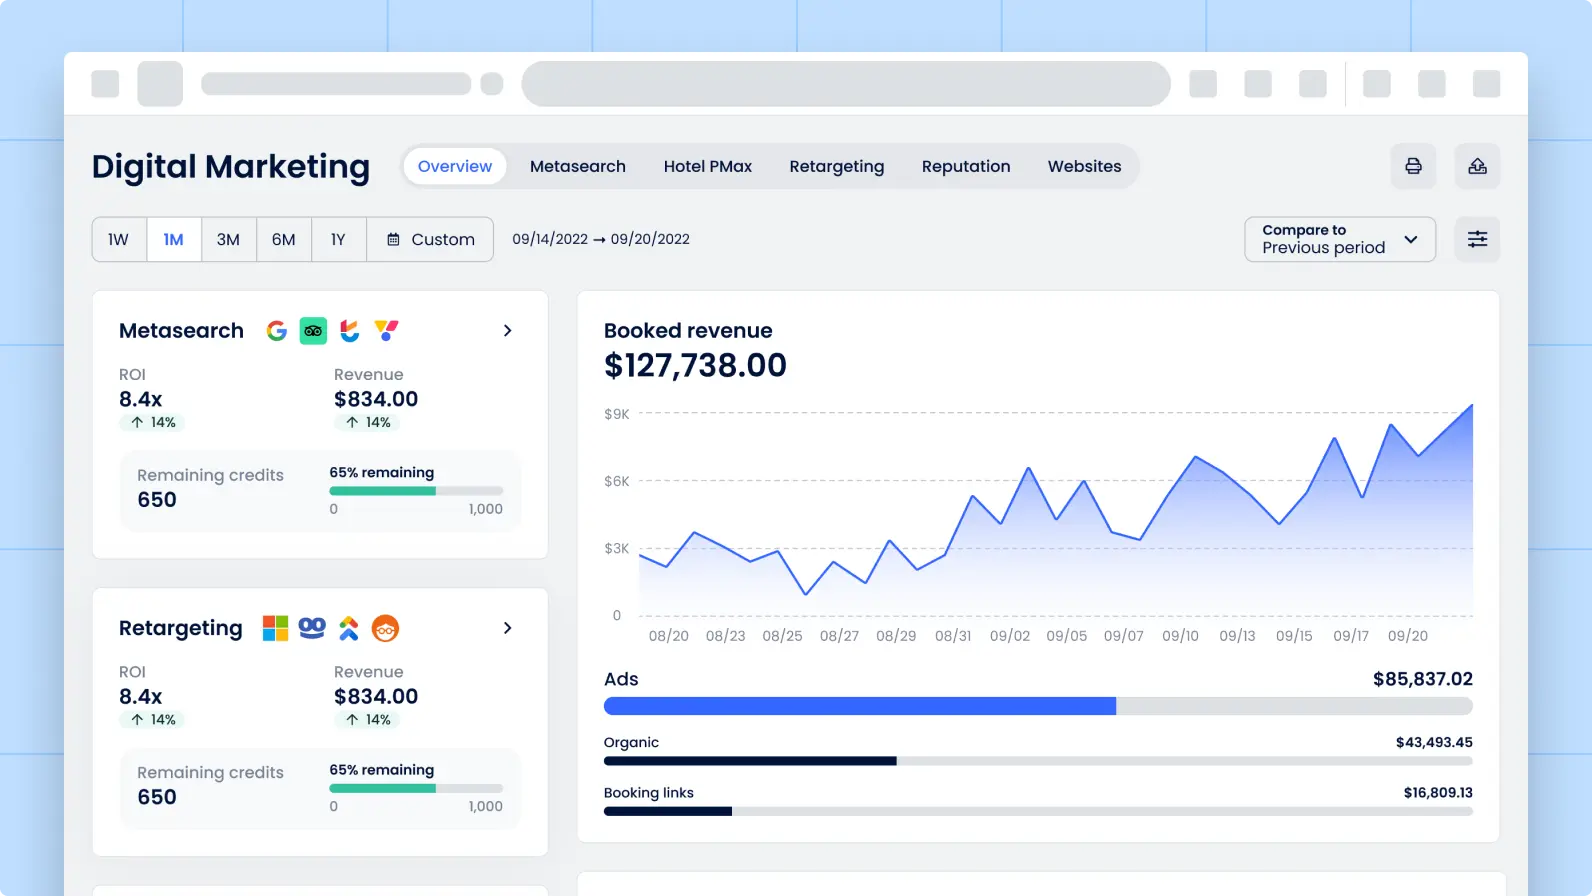This screenshot has height=896, width=1592.
Task: Select the 1W time range
Action: (x=119, y=240)
